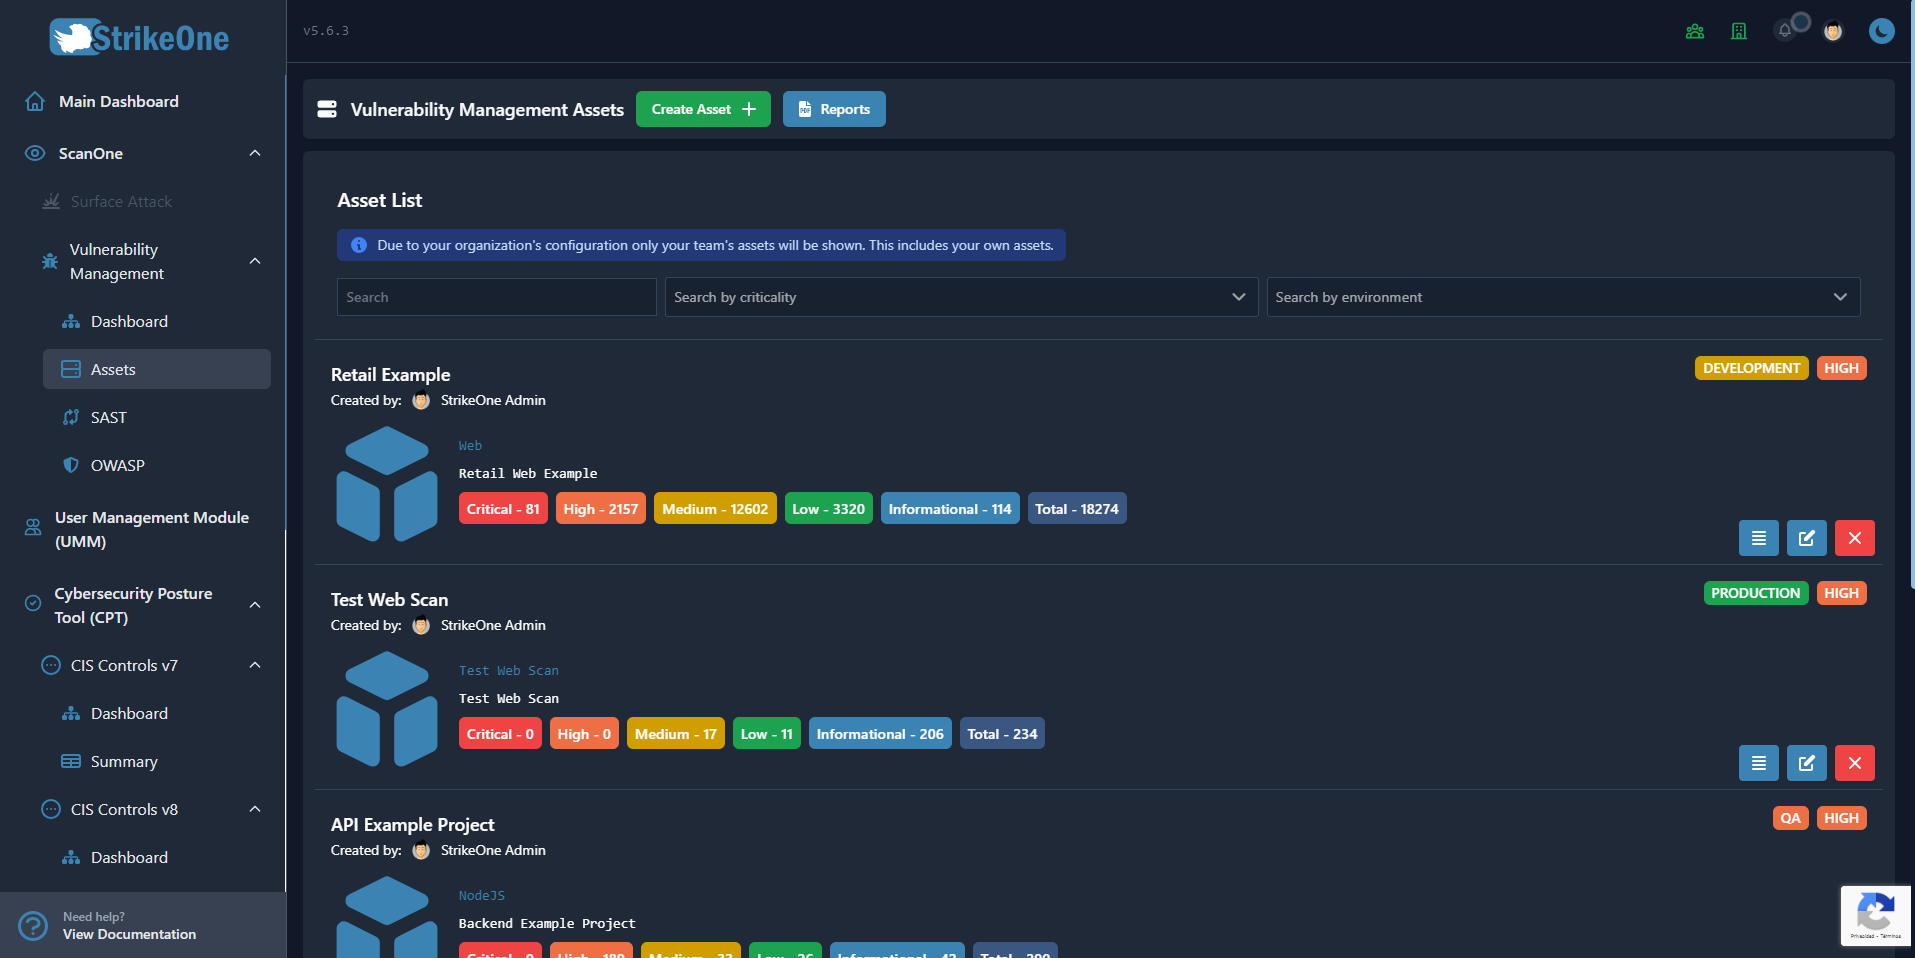Open the Test Web Scan asset details list
Screen dimensions: 1915x958
(1758, 763)
